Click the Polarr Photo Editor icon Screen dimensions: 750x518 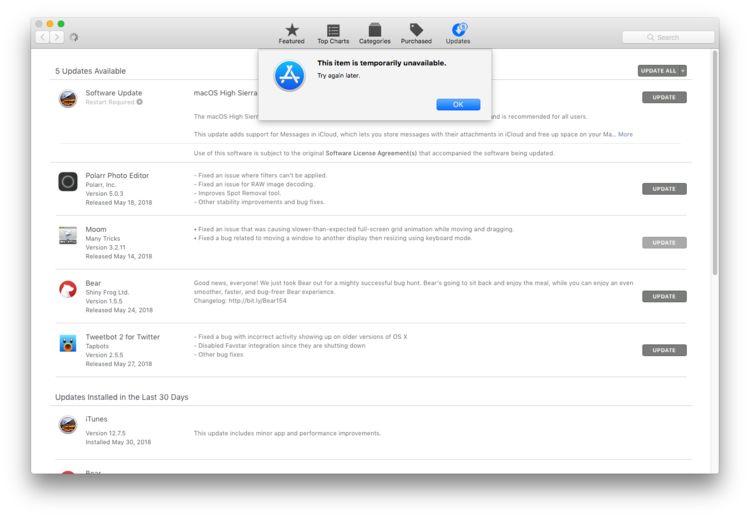(68, 181)
